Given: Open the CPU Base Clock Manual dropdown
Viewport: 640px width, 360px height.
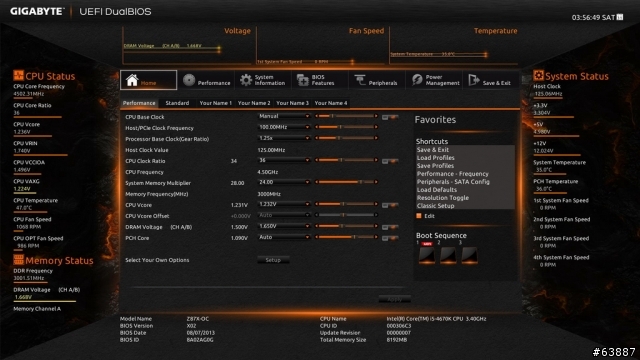Looking at the screenshot, I should (x=284, y=116).
